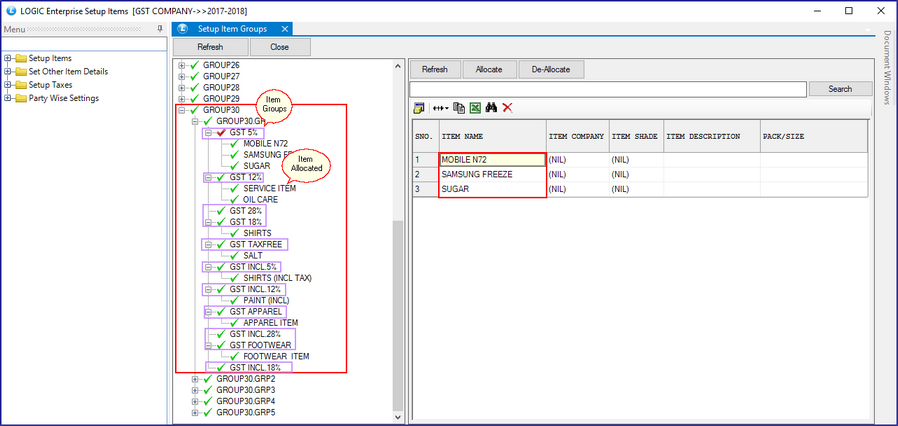898x426 pixels.
Task: Select the PACK/SIZE column header
Action: point(813,137)
